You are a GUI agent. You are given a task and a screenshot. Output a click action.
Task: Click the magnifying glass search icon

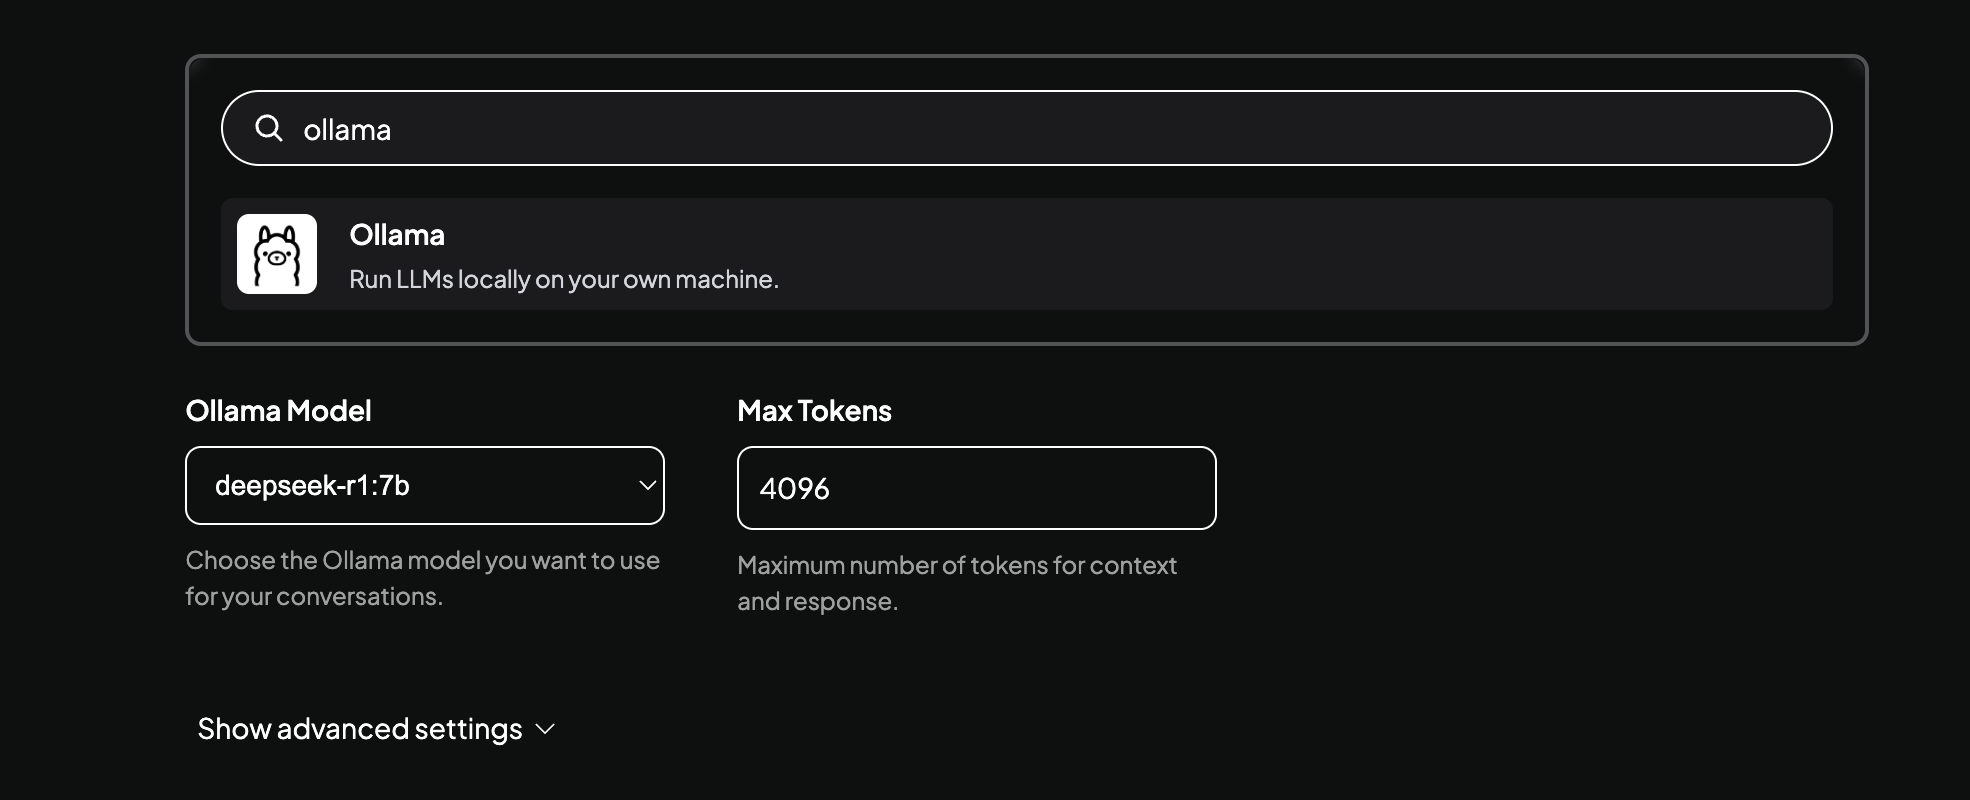pos(269,128)
